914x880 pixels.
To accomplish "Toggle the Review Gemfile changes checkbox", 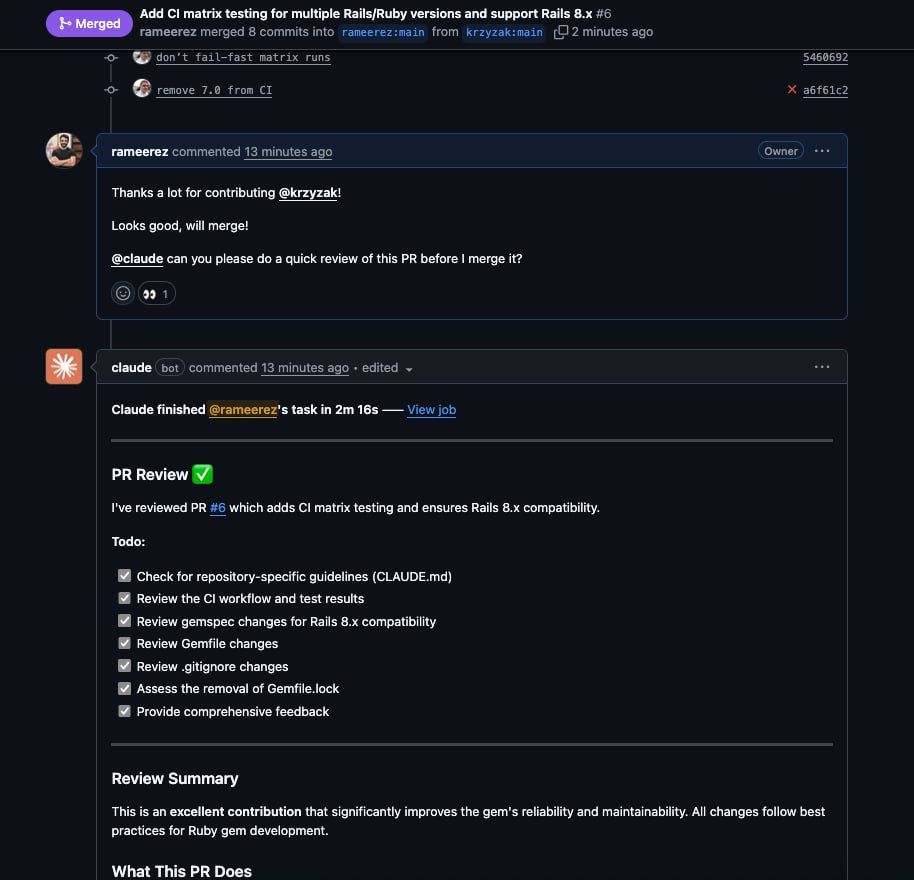I will [124, 643].
